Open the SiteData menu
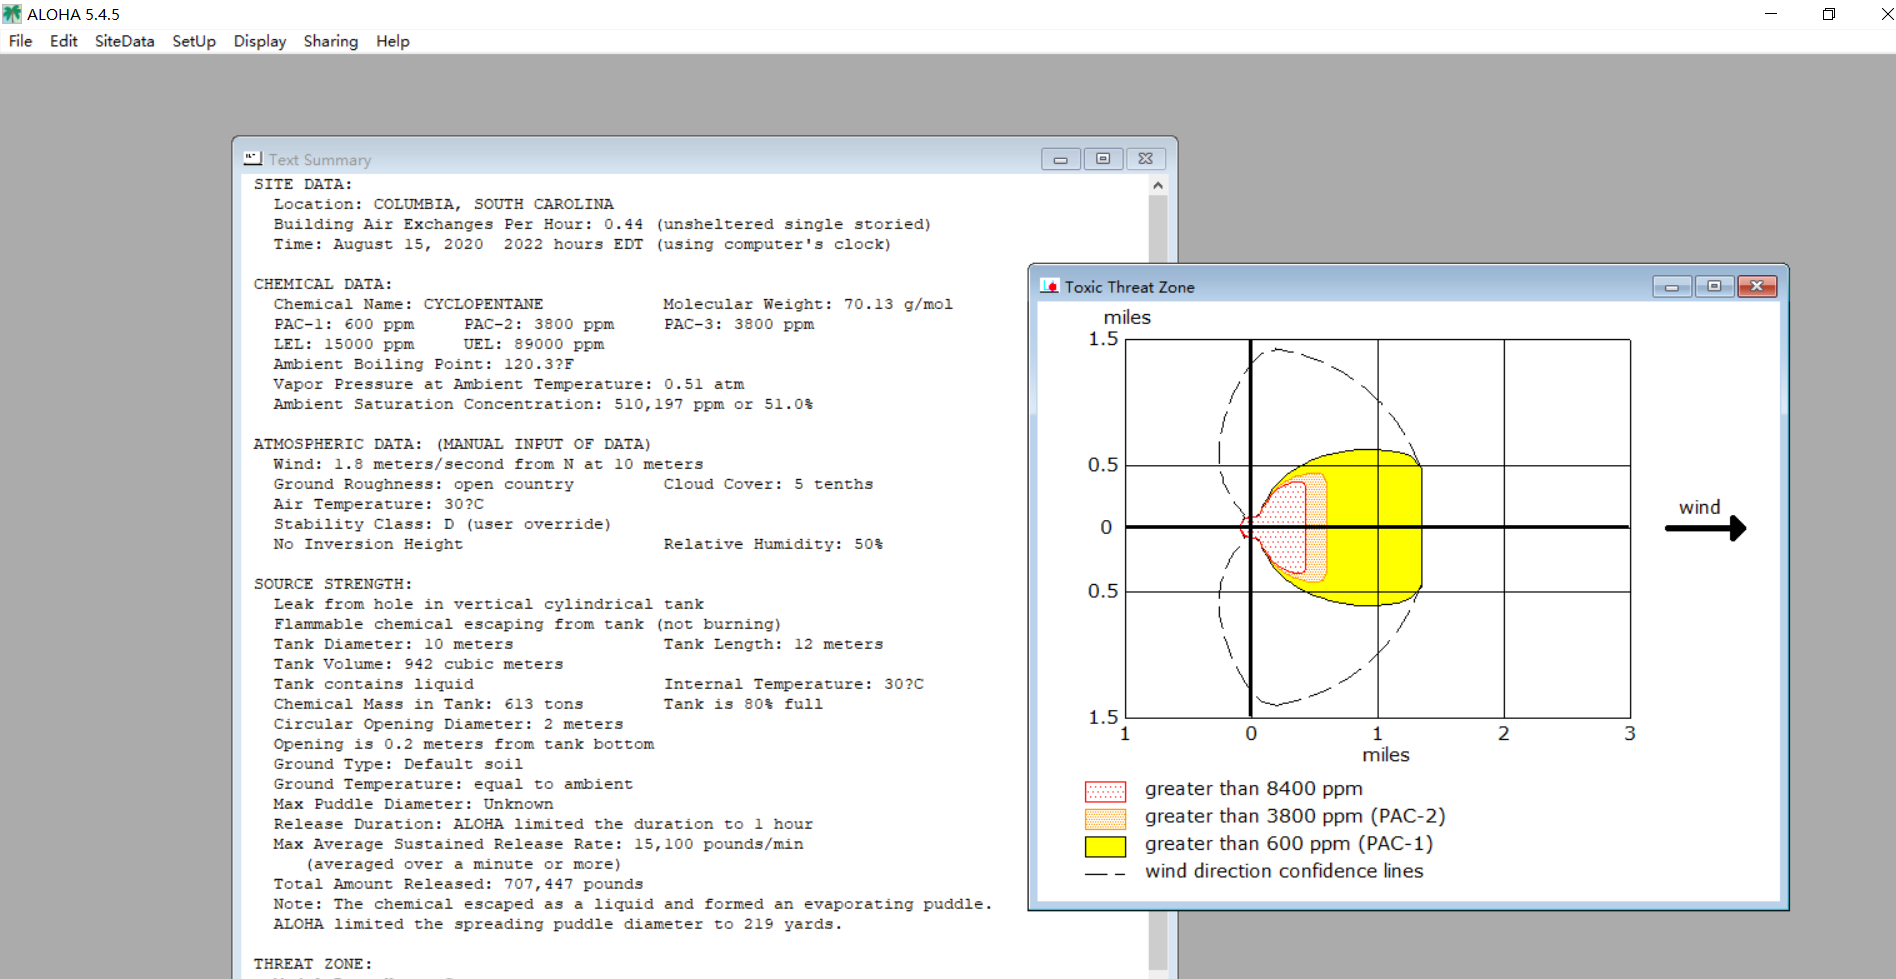The image size is (1896, 979). [124, 41]
